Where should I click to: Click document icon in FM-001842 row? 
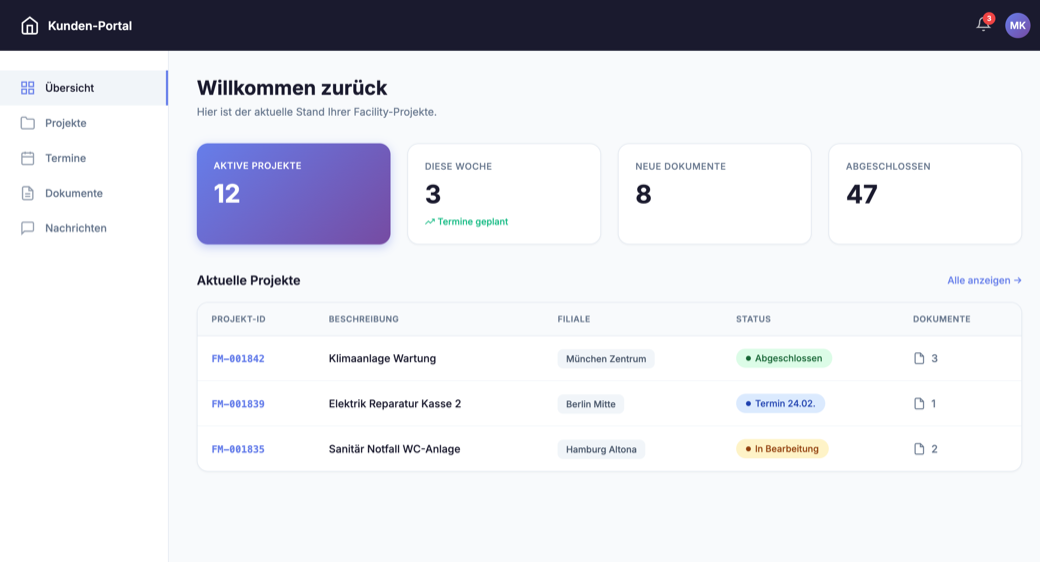coord(919,358)
